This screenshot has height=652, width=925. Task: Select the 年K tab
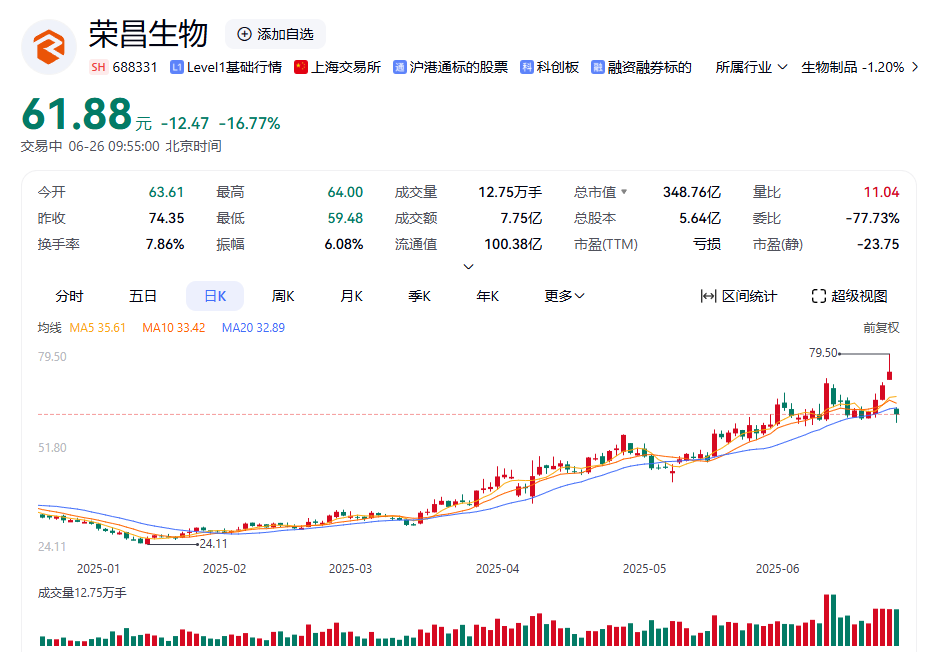pyautogui.click(x=488, y=296)
